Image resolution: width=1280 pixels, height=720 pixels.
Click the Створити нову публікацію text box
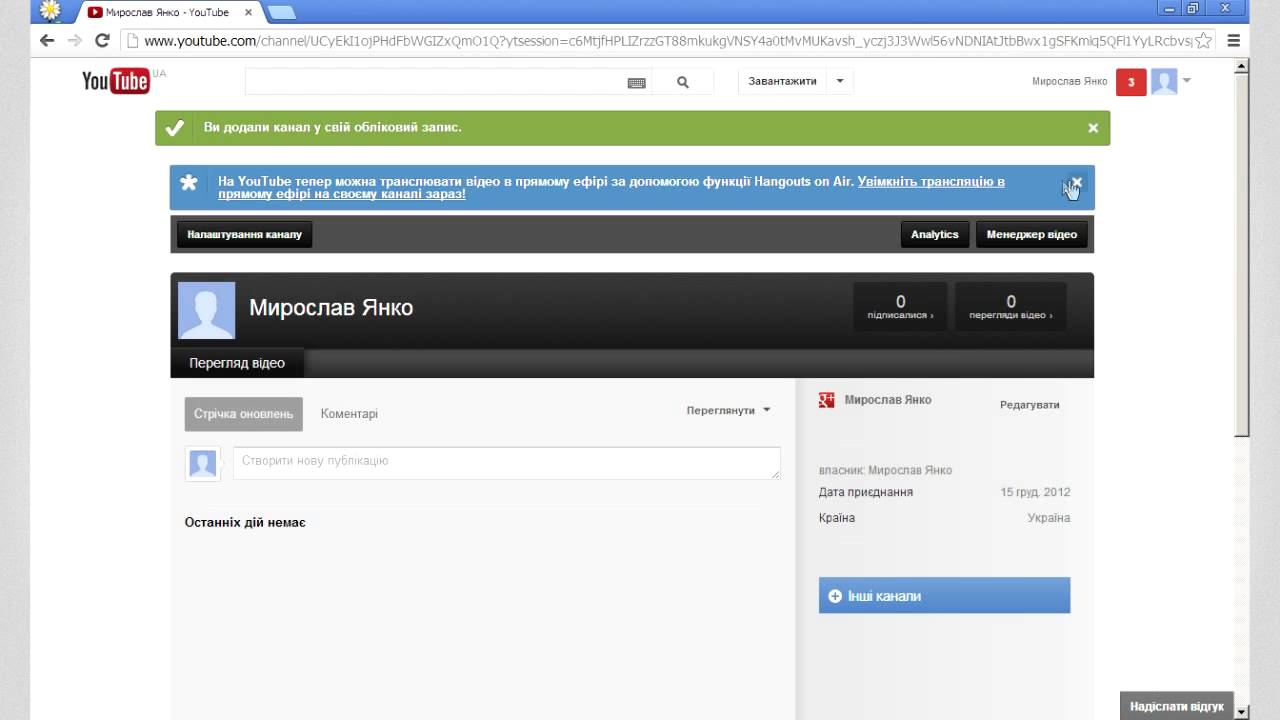507,462
